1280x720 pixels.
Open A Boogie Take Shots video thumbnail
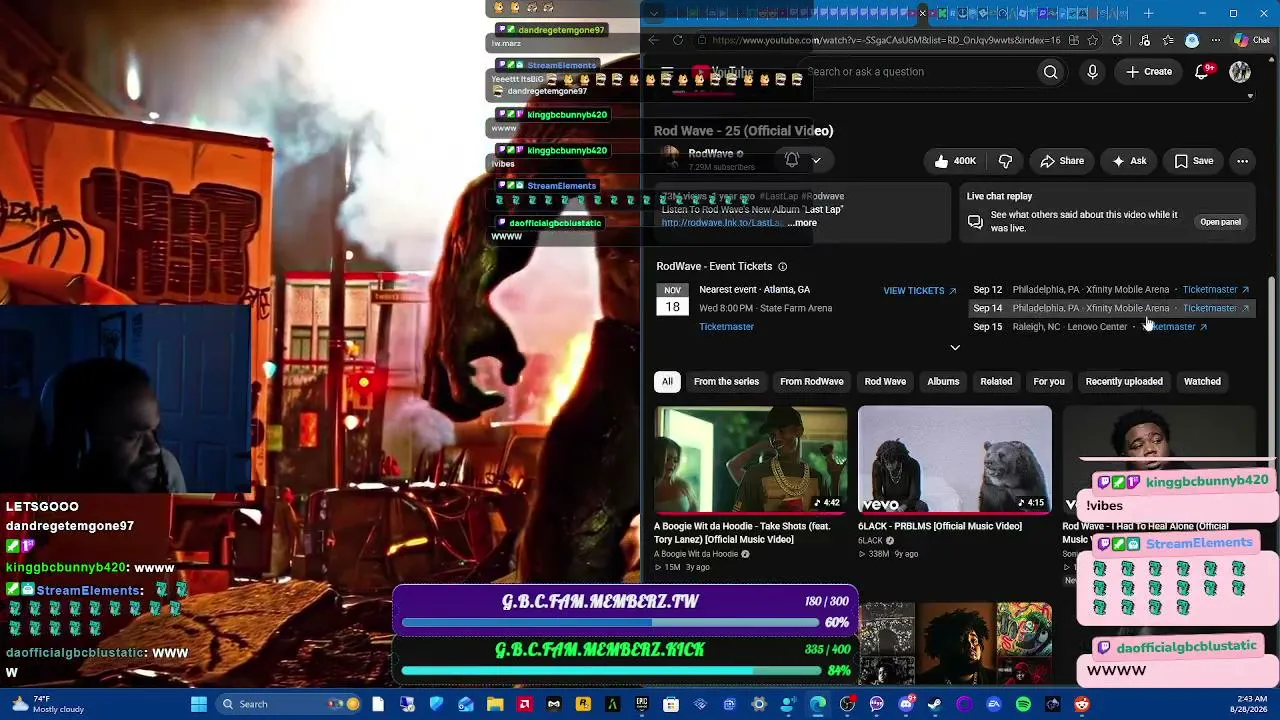pos(751,459)
